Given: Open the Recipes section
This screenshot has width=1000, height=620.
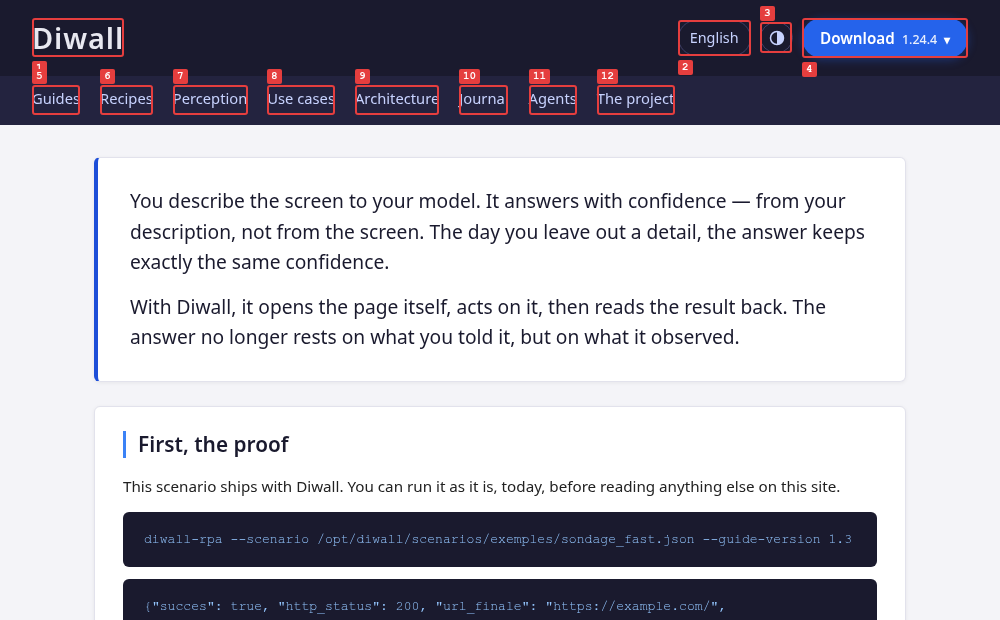Looking at the screenshot, I should pos(126,100).
